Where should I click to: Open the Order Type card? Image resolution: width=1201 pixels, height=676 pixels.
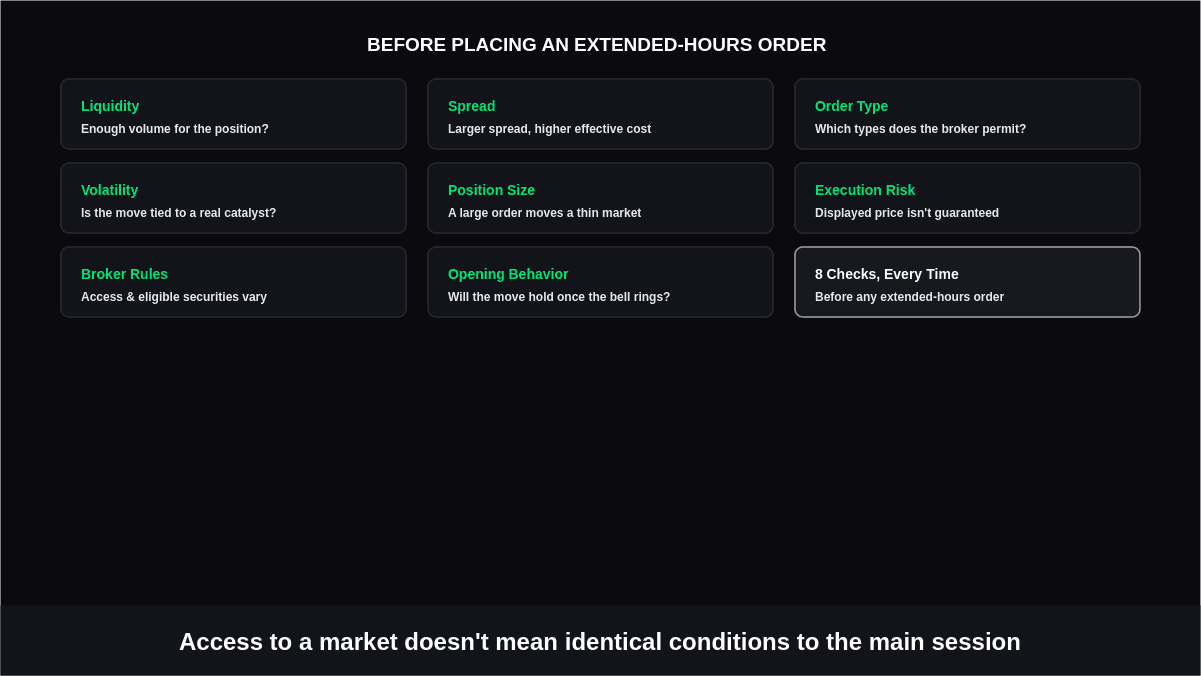point(967,114)
